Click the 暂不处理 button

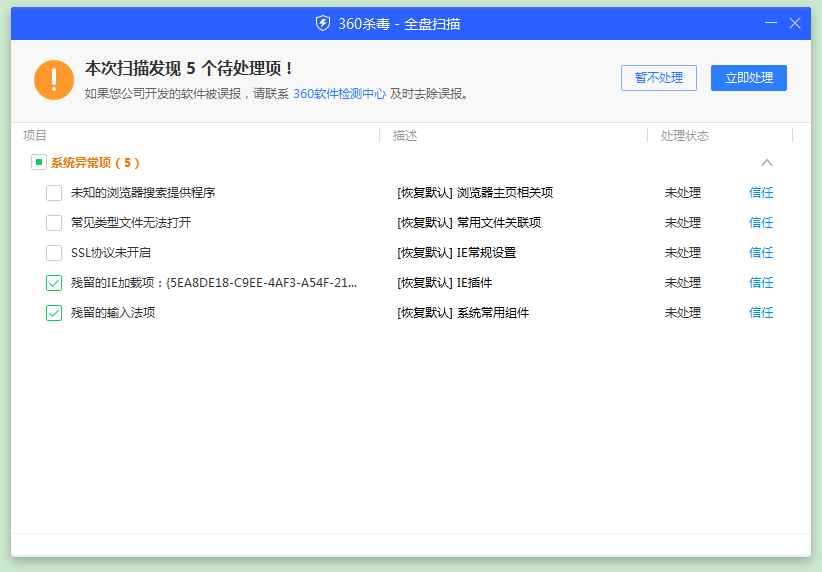pos(658,78)
